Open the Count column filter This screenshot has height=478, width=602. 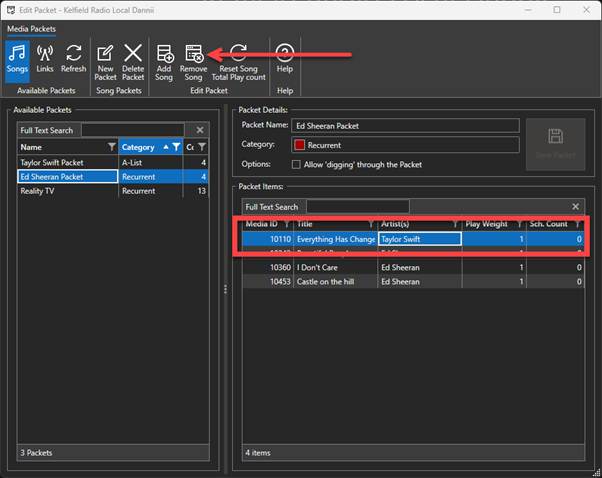(202, 147)
